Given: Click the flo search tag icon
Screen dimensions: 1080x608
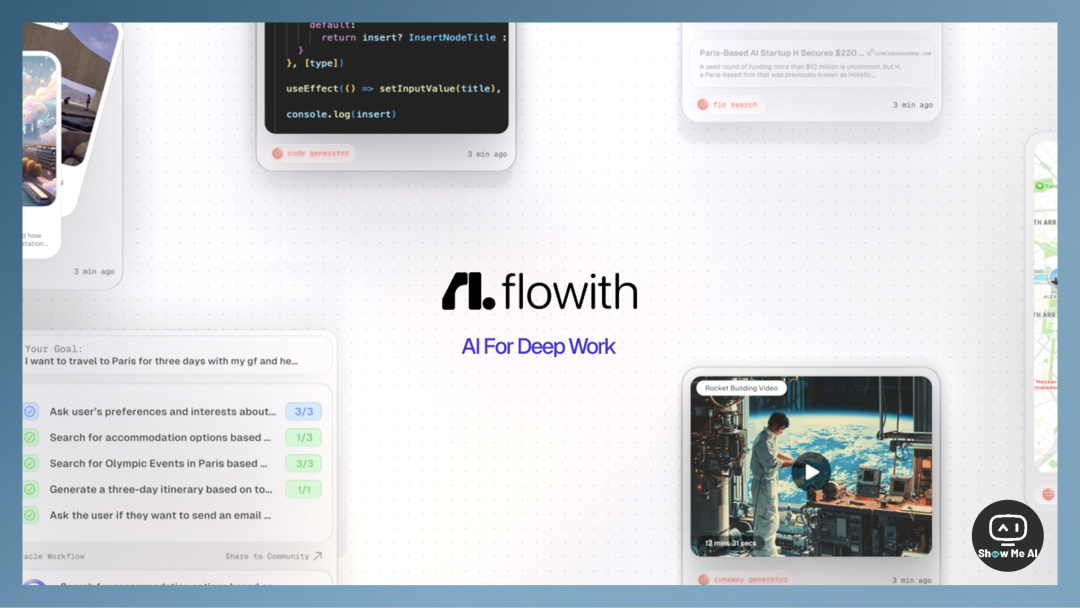Looking at the screenshot, I should 703,105.
